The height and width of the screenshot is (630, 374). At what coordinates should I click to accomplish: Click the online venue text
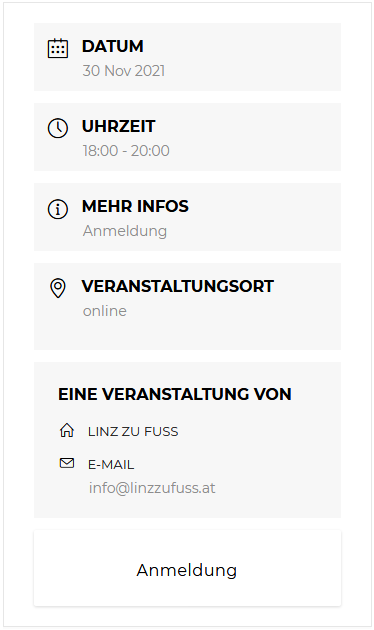[105, 311]
